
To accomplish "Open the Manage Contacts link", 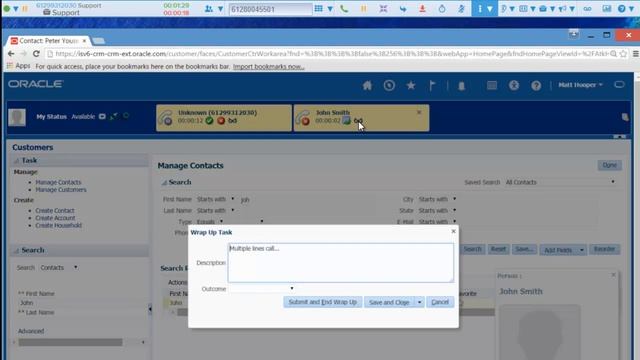I will (x=58, y=182).
